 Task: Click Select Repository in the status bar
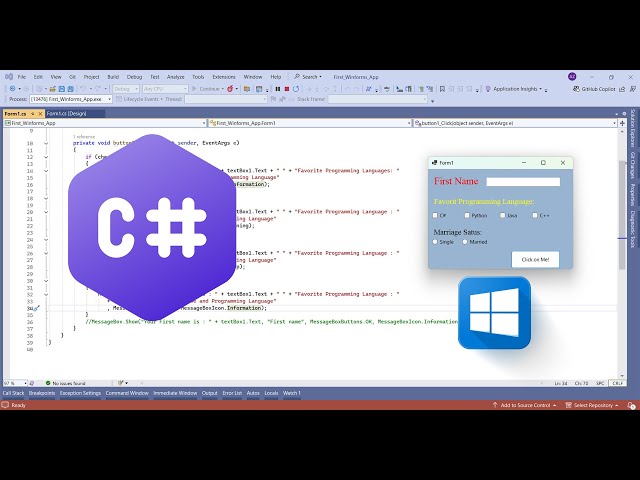click(592, 405)
